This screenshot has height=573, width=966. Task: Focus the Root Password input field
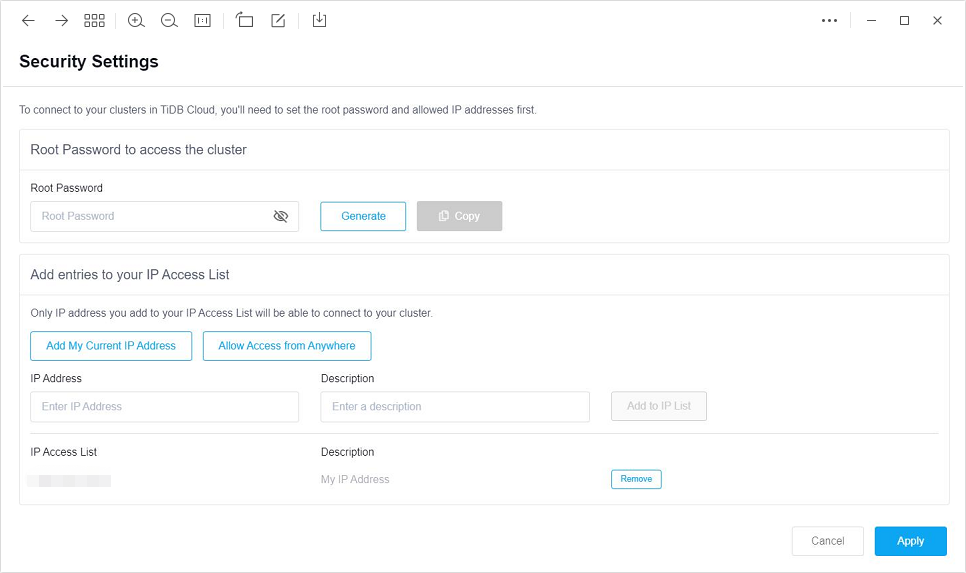coord(150,216)
